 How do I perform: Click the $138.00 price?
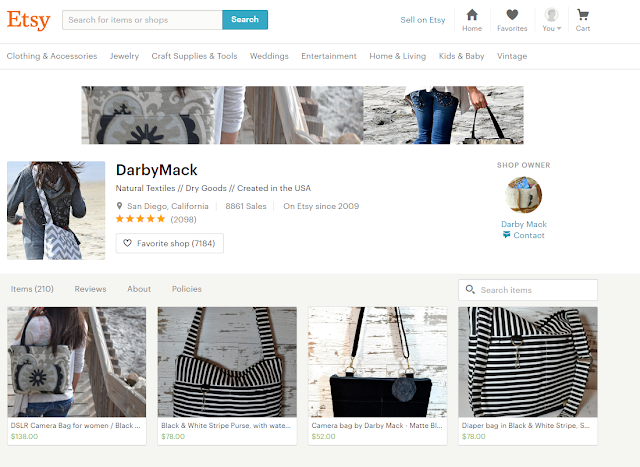(24, 436)
